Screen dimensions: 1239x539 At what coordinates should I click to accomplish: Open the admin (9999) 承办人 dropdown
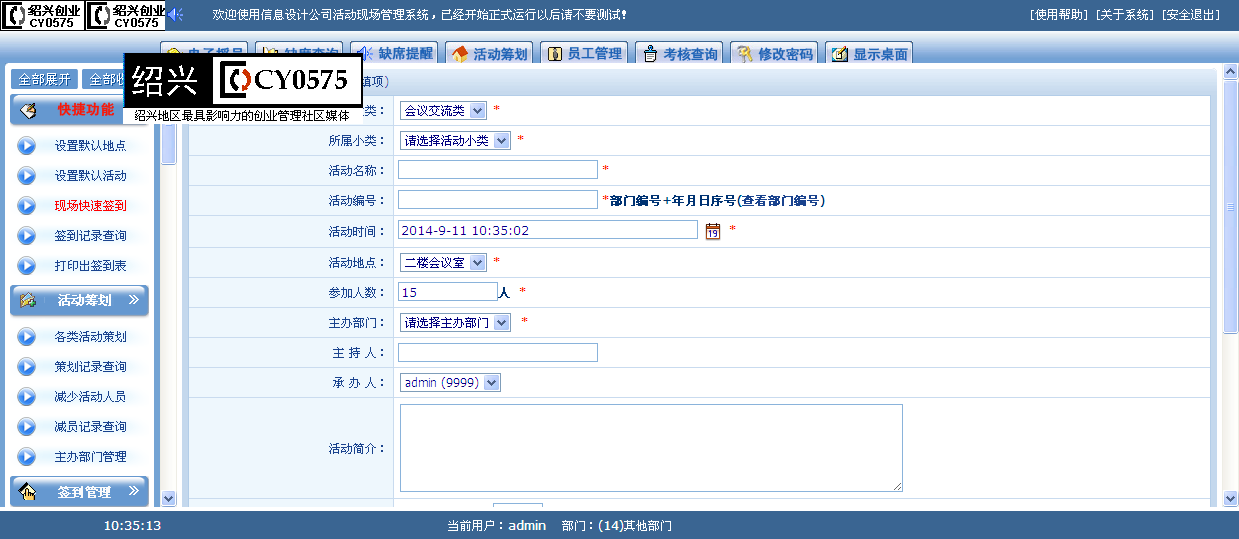pyautogui.click(x=450, y=382)
